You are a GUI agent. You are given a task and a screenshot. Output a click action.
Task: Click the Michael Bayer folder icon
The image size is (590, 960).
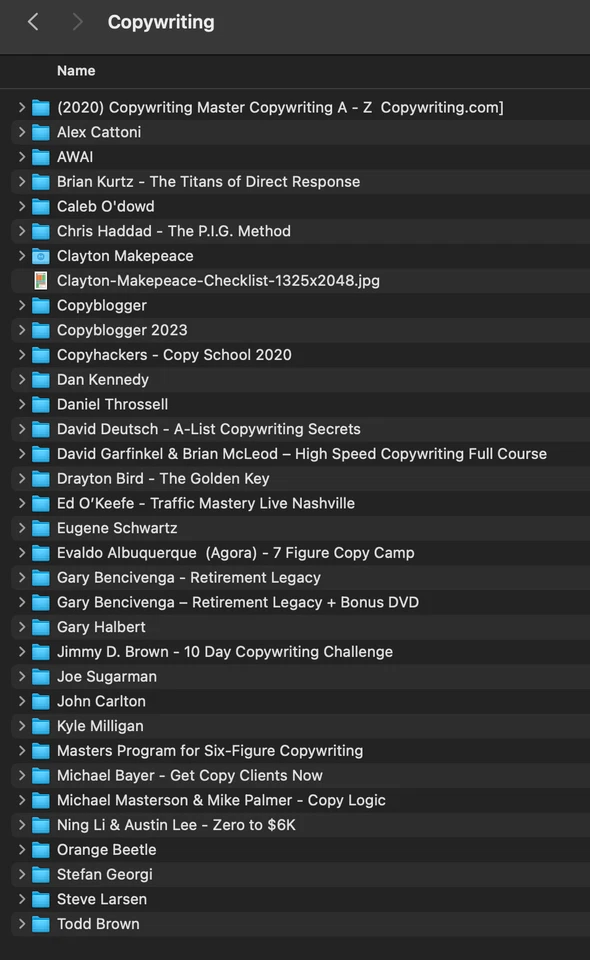pyautogui.click(x=40, y=776)
